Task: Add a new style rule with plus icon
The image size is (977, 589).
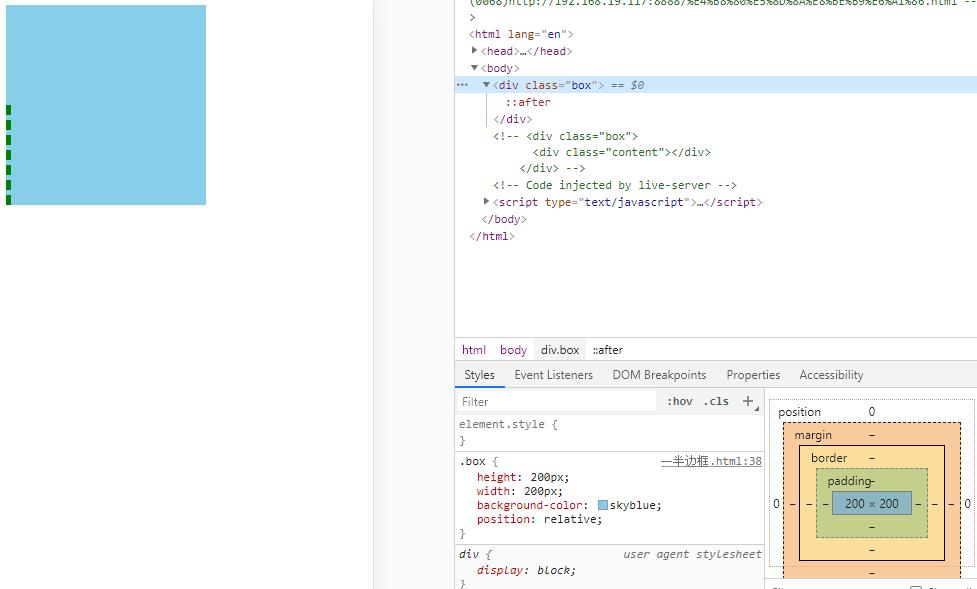Action: (748, 401)
